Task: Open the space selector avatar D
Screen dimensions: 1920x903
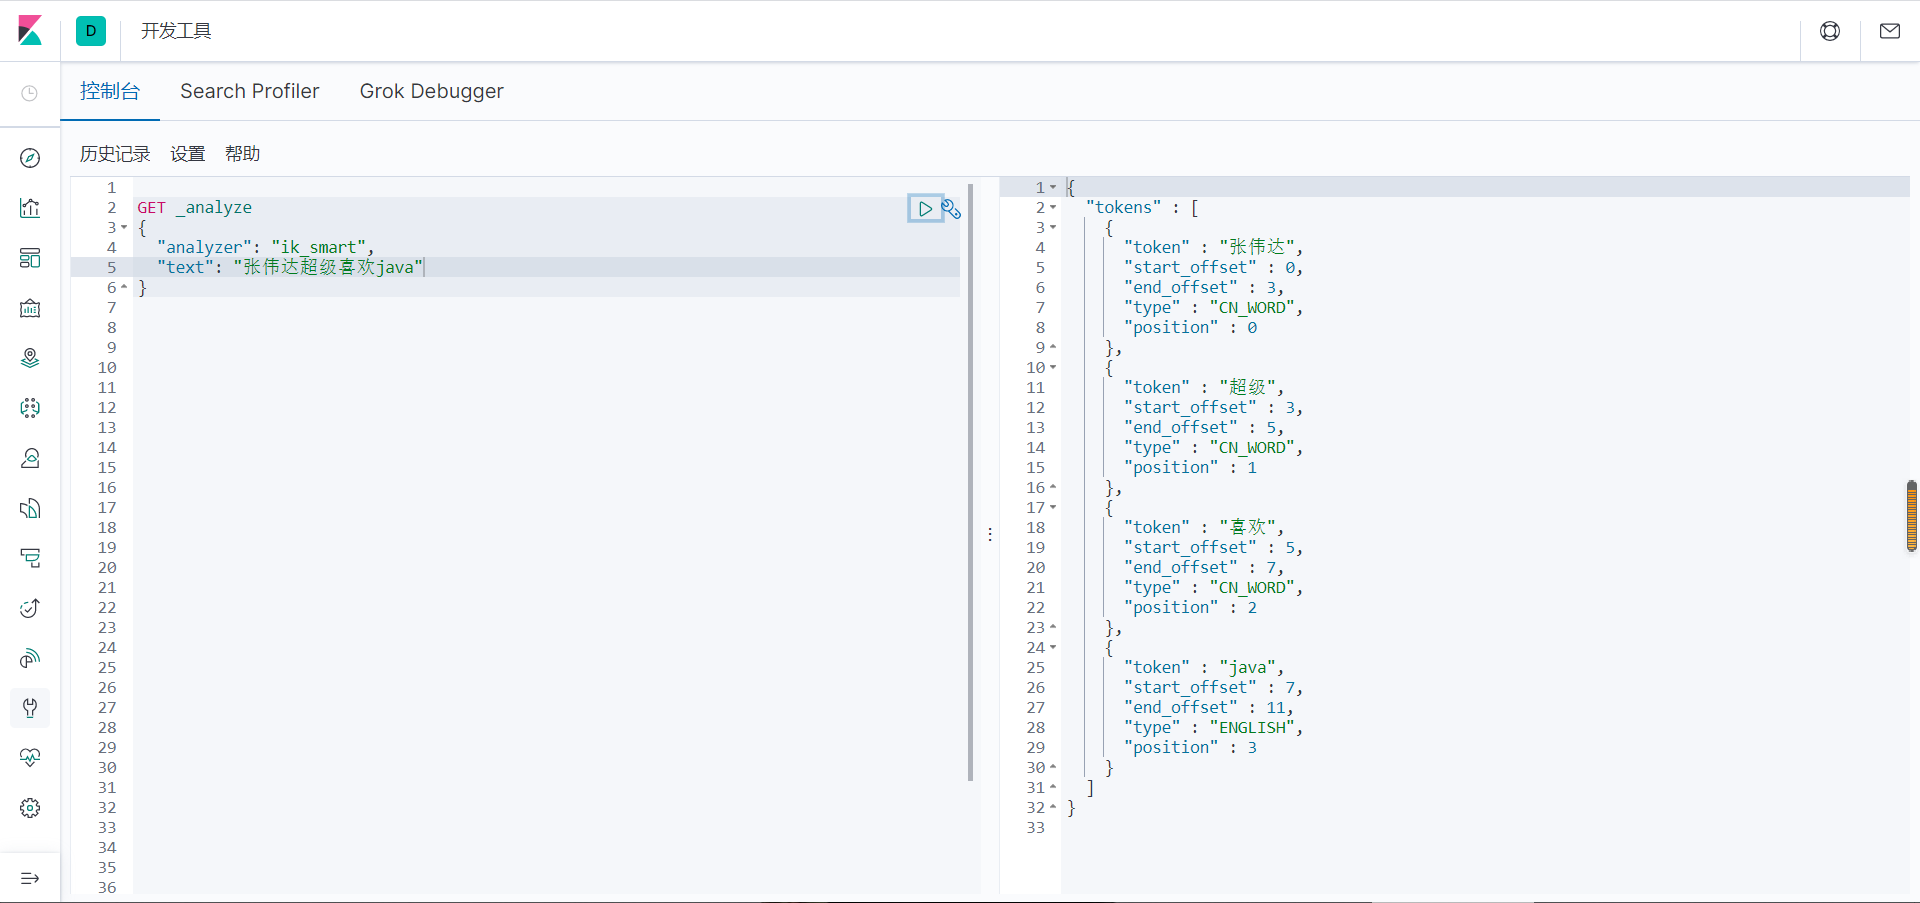Action: click(x=91, y=31)
